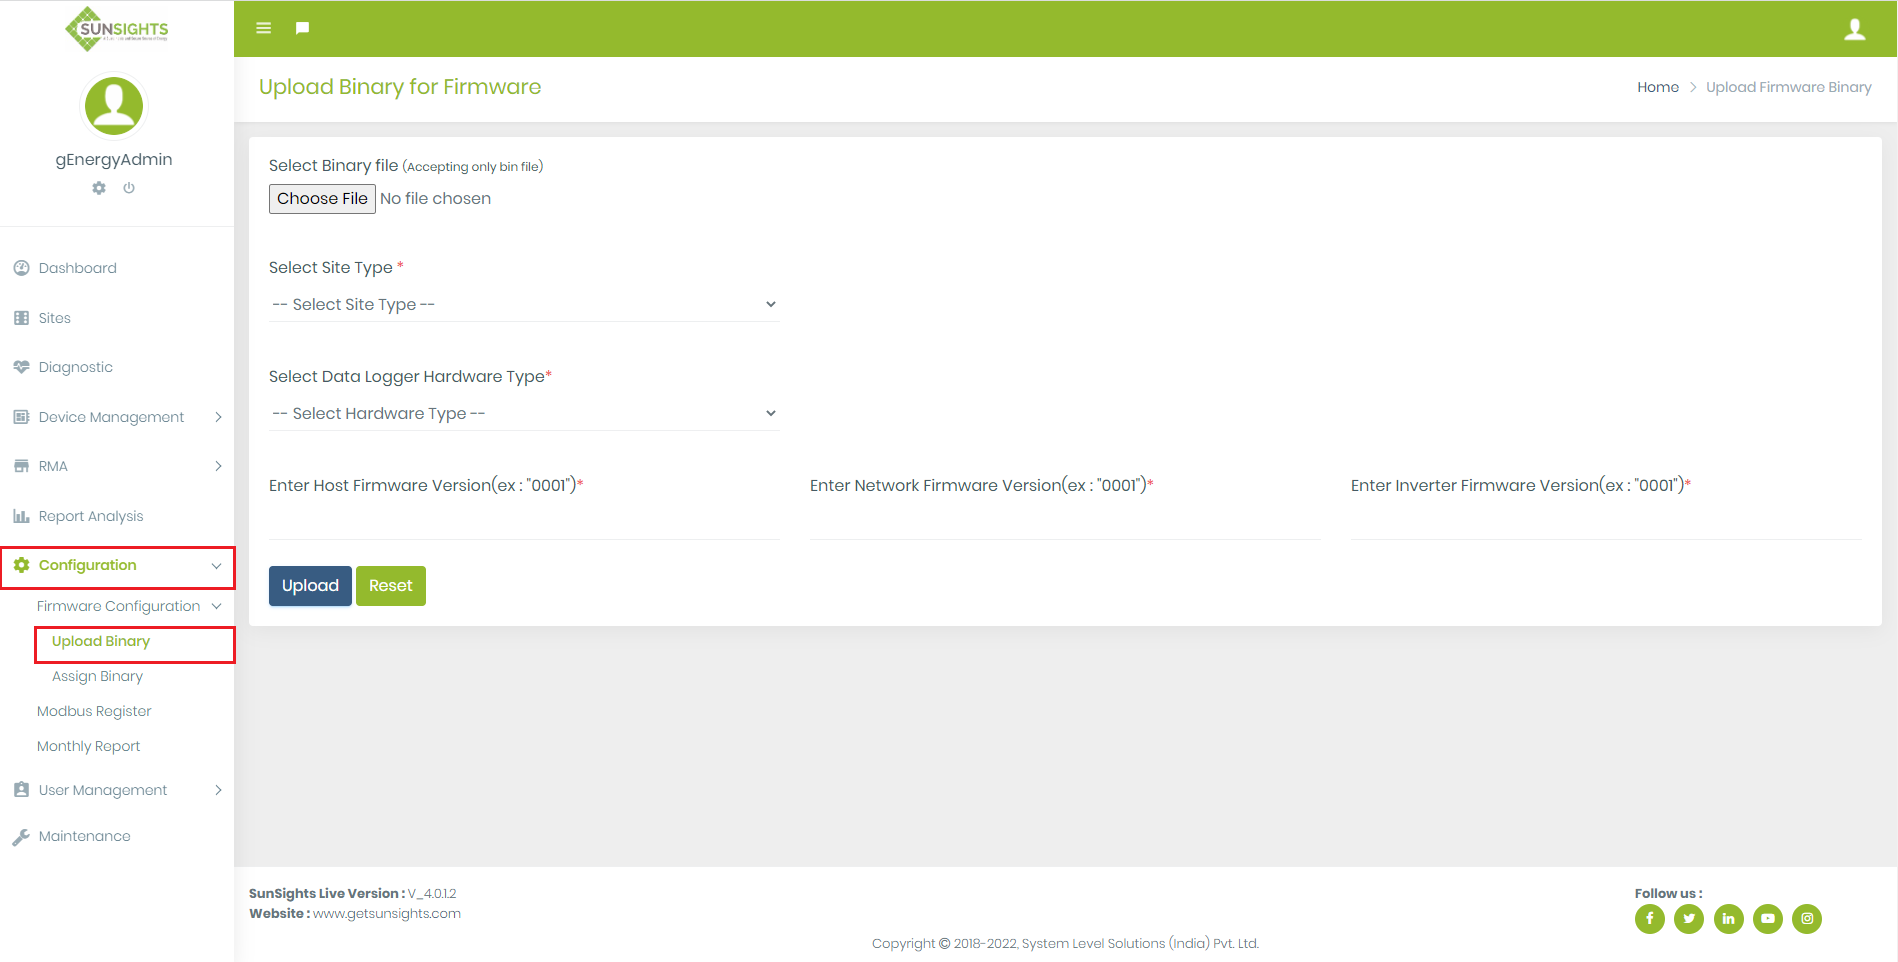
Task: Open the Select Hardware Type dropdown
Action: pyautogui.click(x=523, y=413)
